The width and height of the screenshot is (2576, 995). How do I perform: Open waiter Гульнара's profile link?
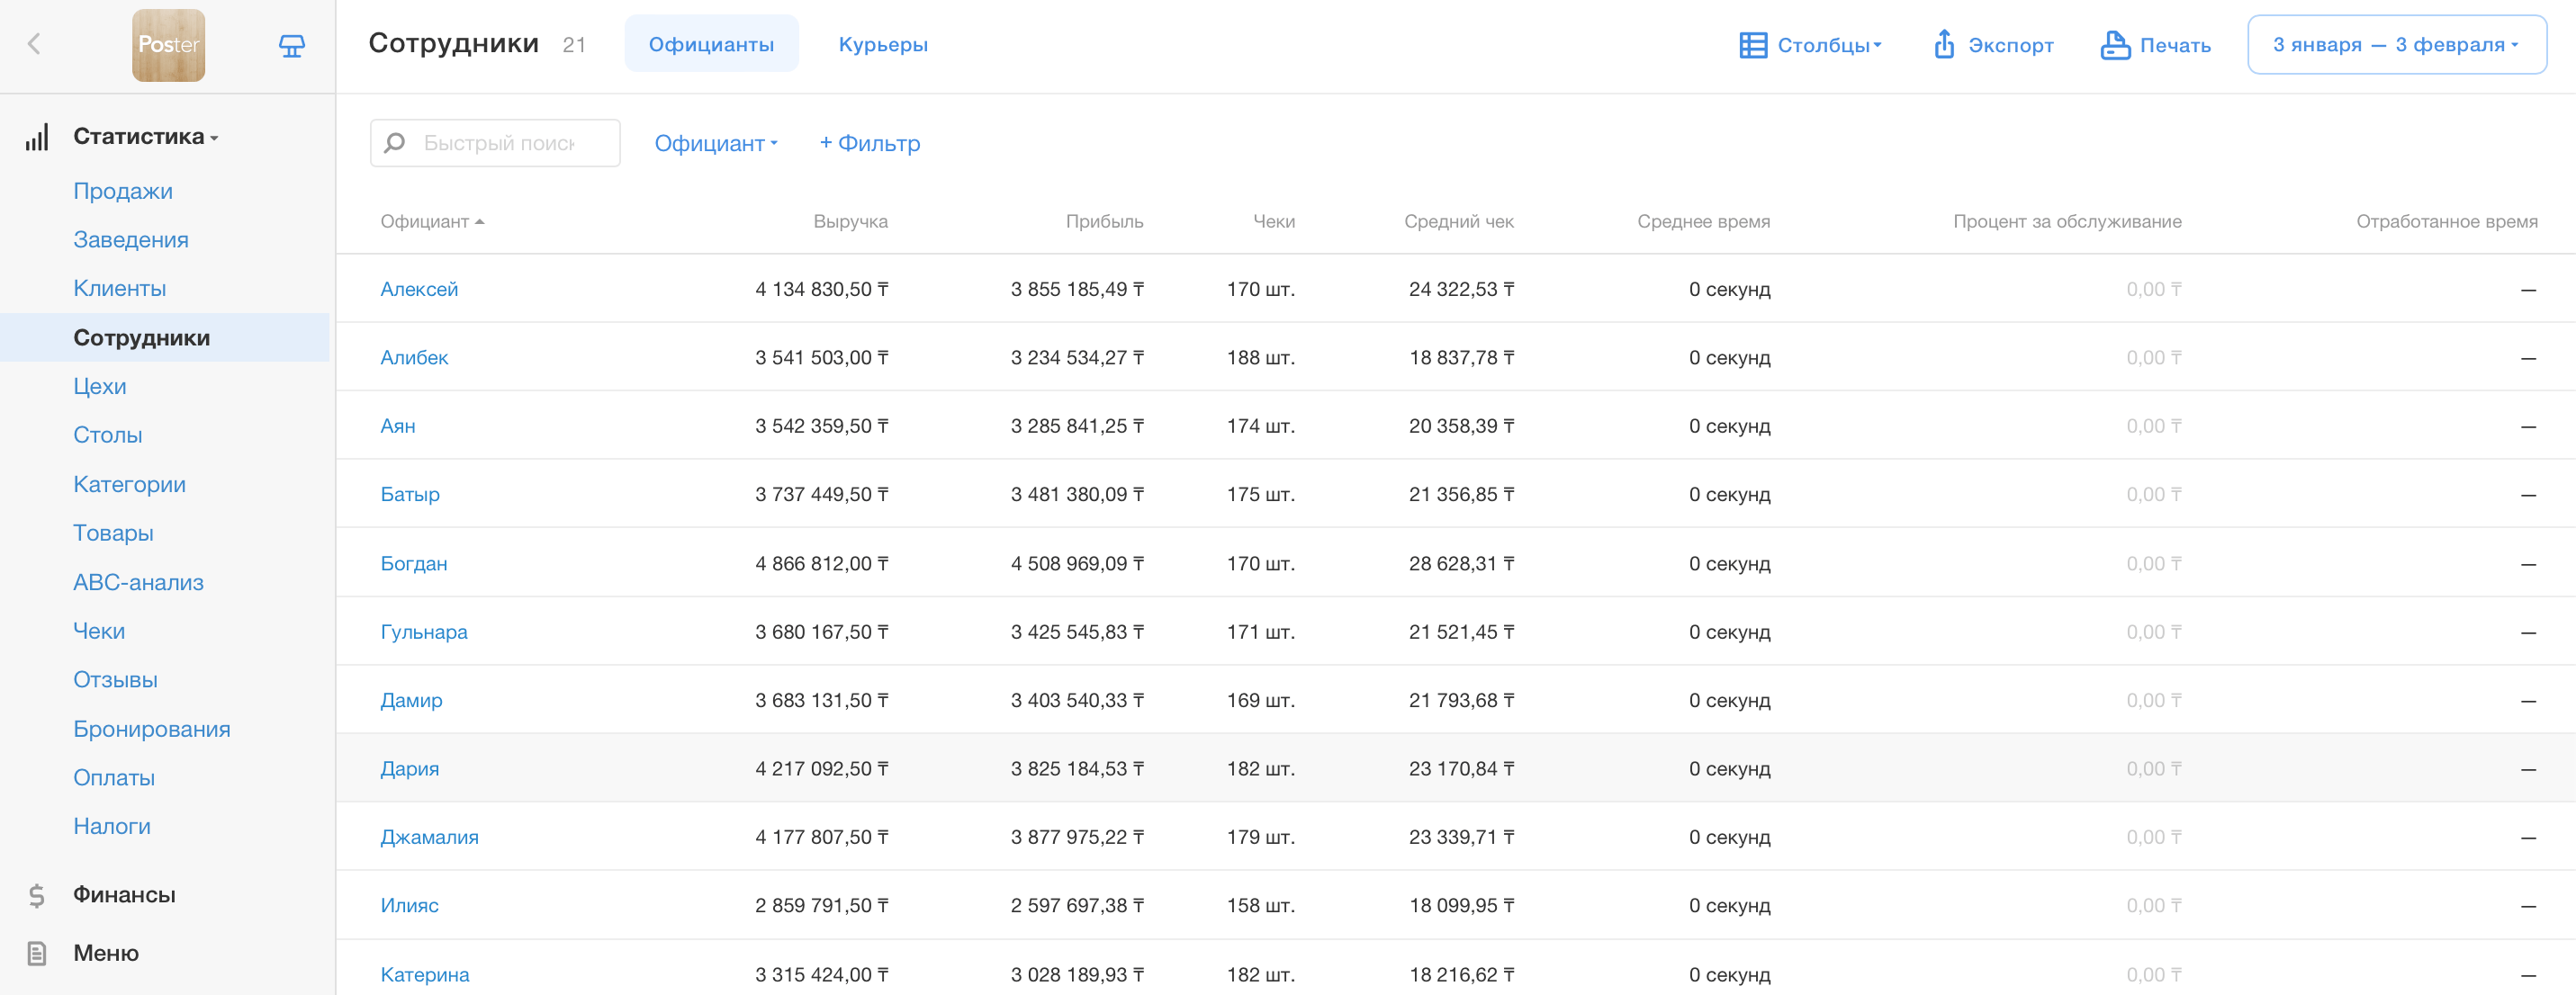click(423, 632)
